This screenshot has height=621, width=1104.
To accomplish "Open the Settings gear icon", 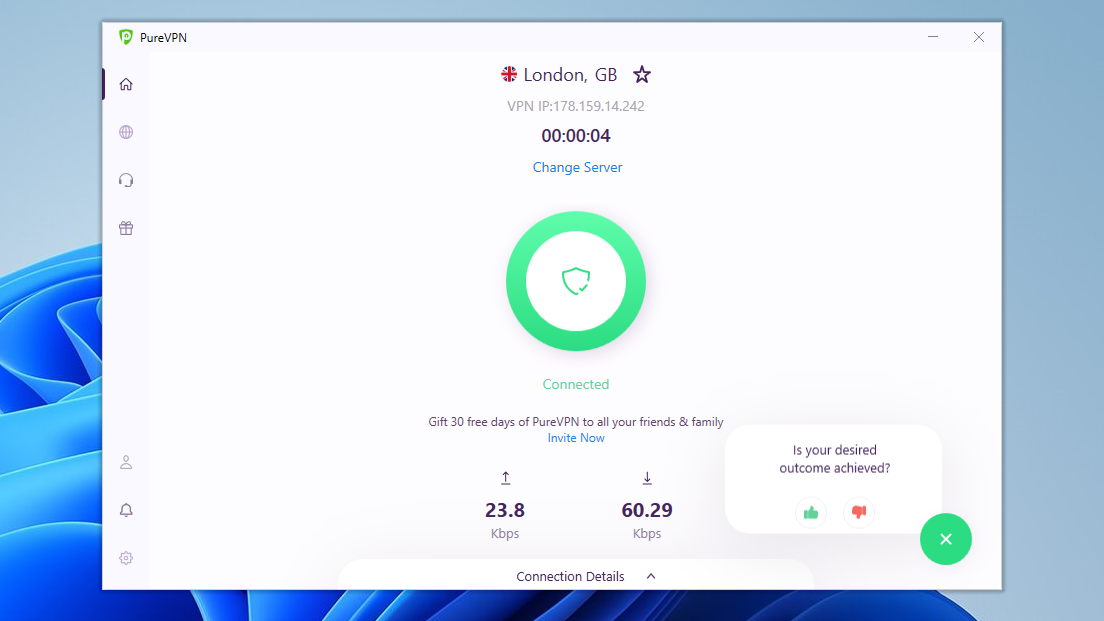I will coord(126,558).
